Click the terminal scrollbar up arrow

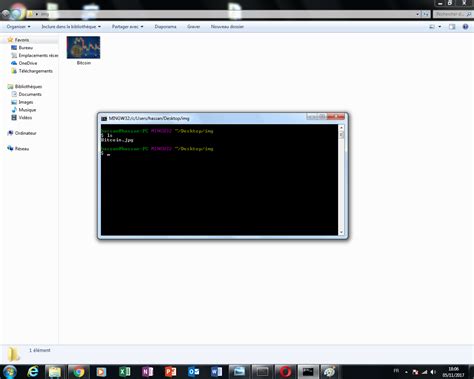[x=341, y=128]
